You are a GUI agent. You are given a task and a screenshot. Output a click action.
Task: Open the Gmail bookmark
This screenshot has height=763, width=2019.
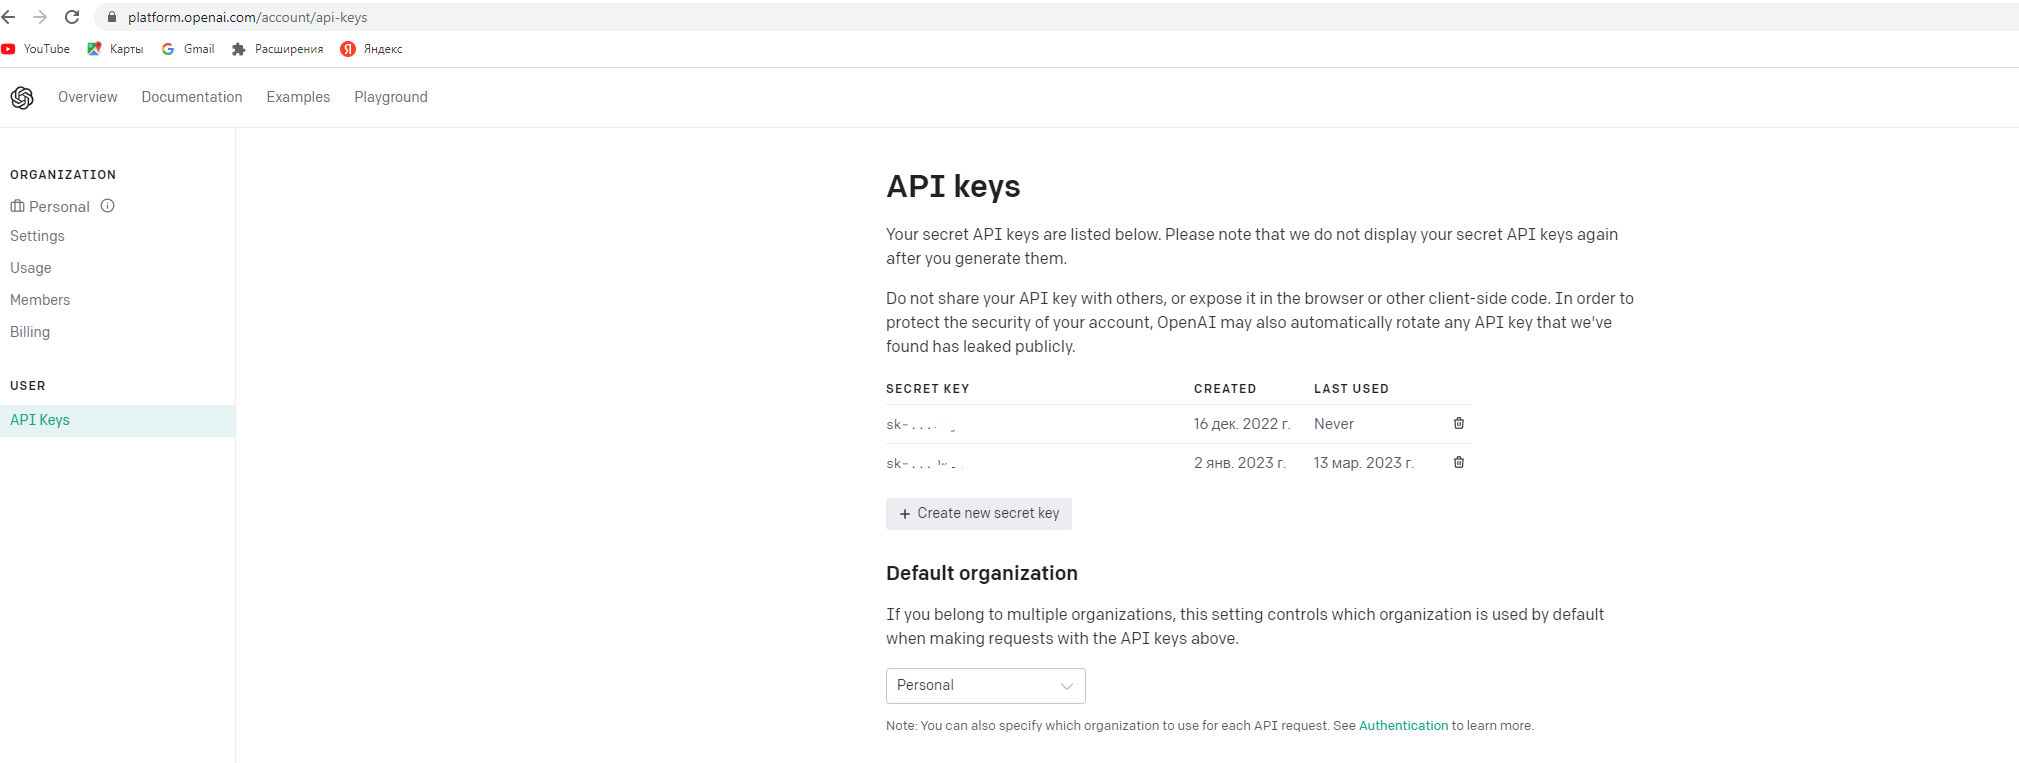pyautogui.click(x=188, y=49)
